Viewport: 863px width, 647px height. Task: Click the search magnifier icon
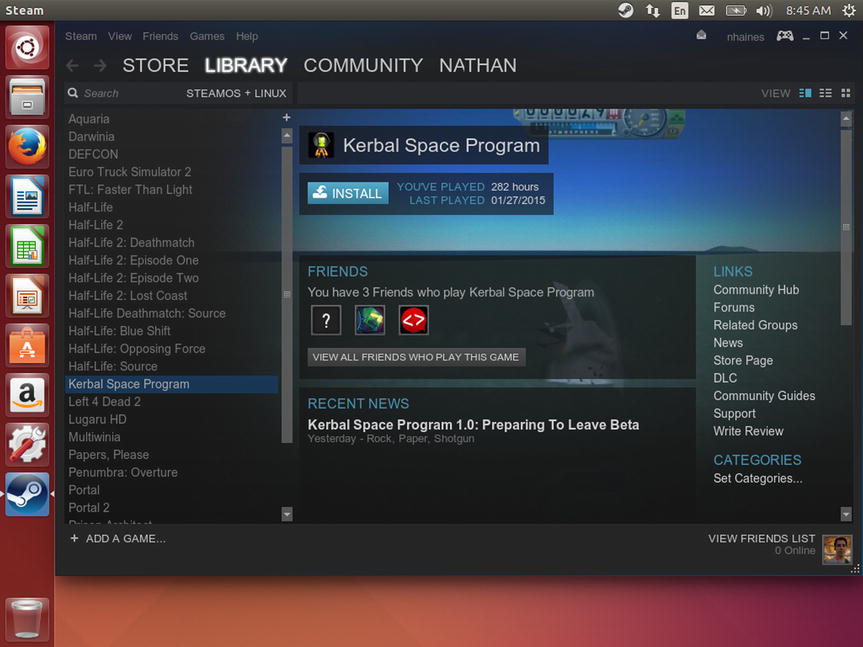click(x=73, y=93)
